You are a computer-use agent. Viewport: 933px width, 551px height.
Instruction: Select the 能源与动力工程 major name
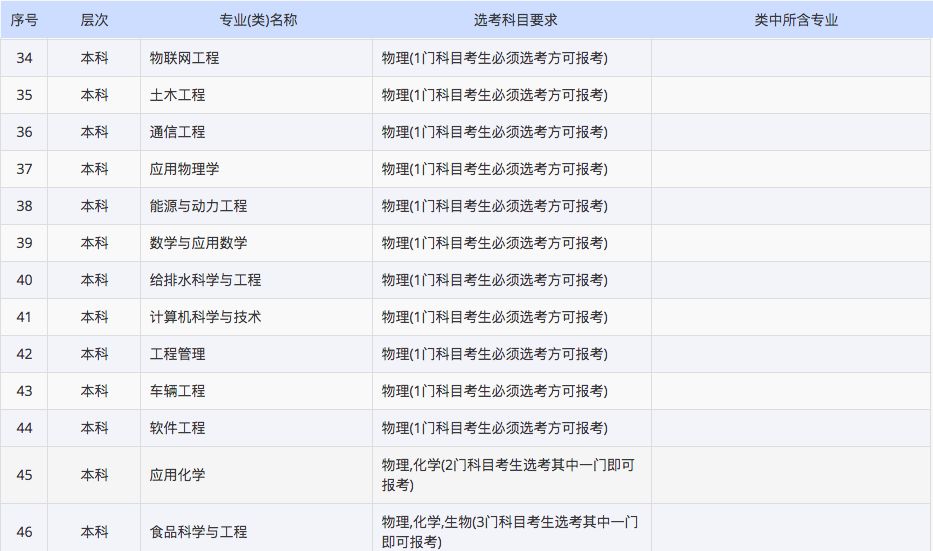(198, 206)
